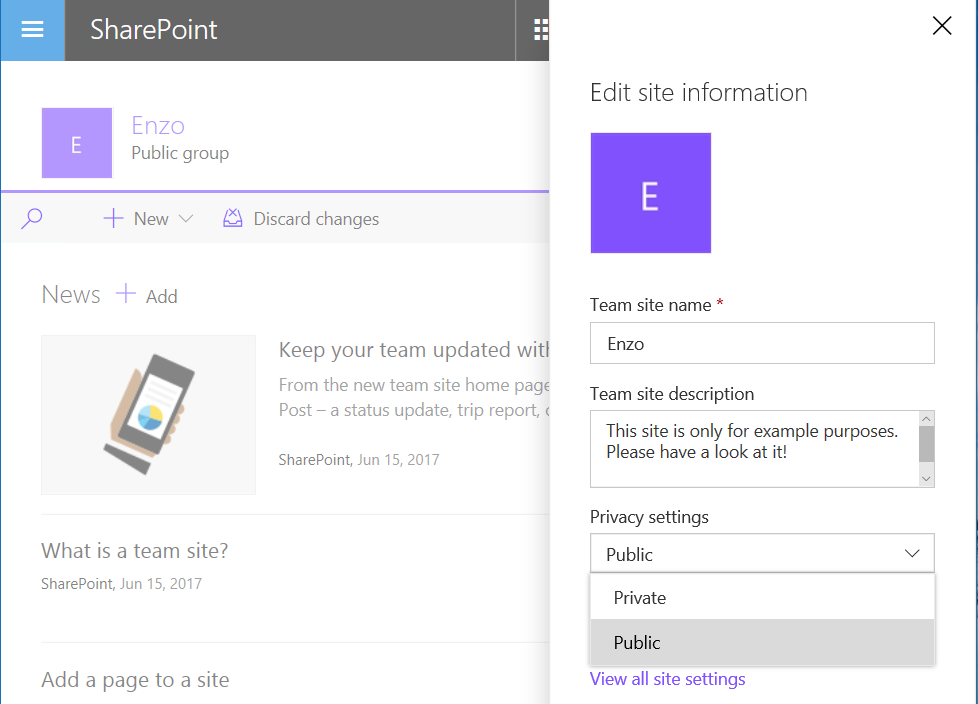This screenshot has width=978, height=704.
Task: Open the What is a team site article
Action: (x=135, y=550)
